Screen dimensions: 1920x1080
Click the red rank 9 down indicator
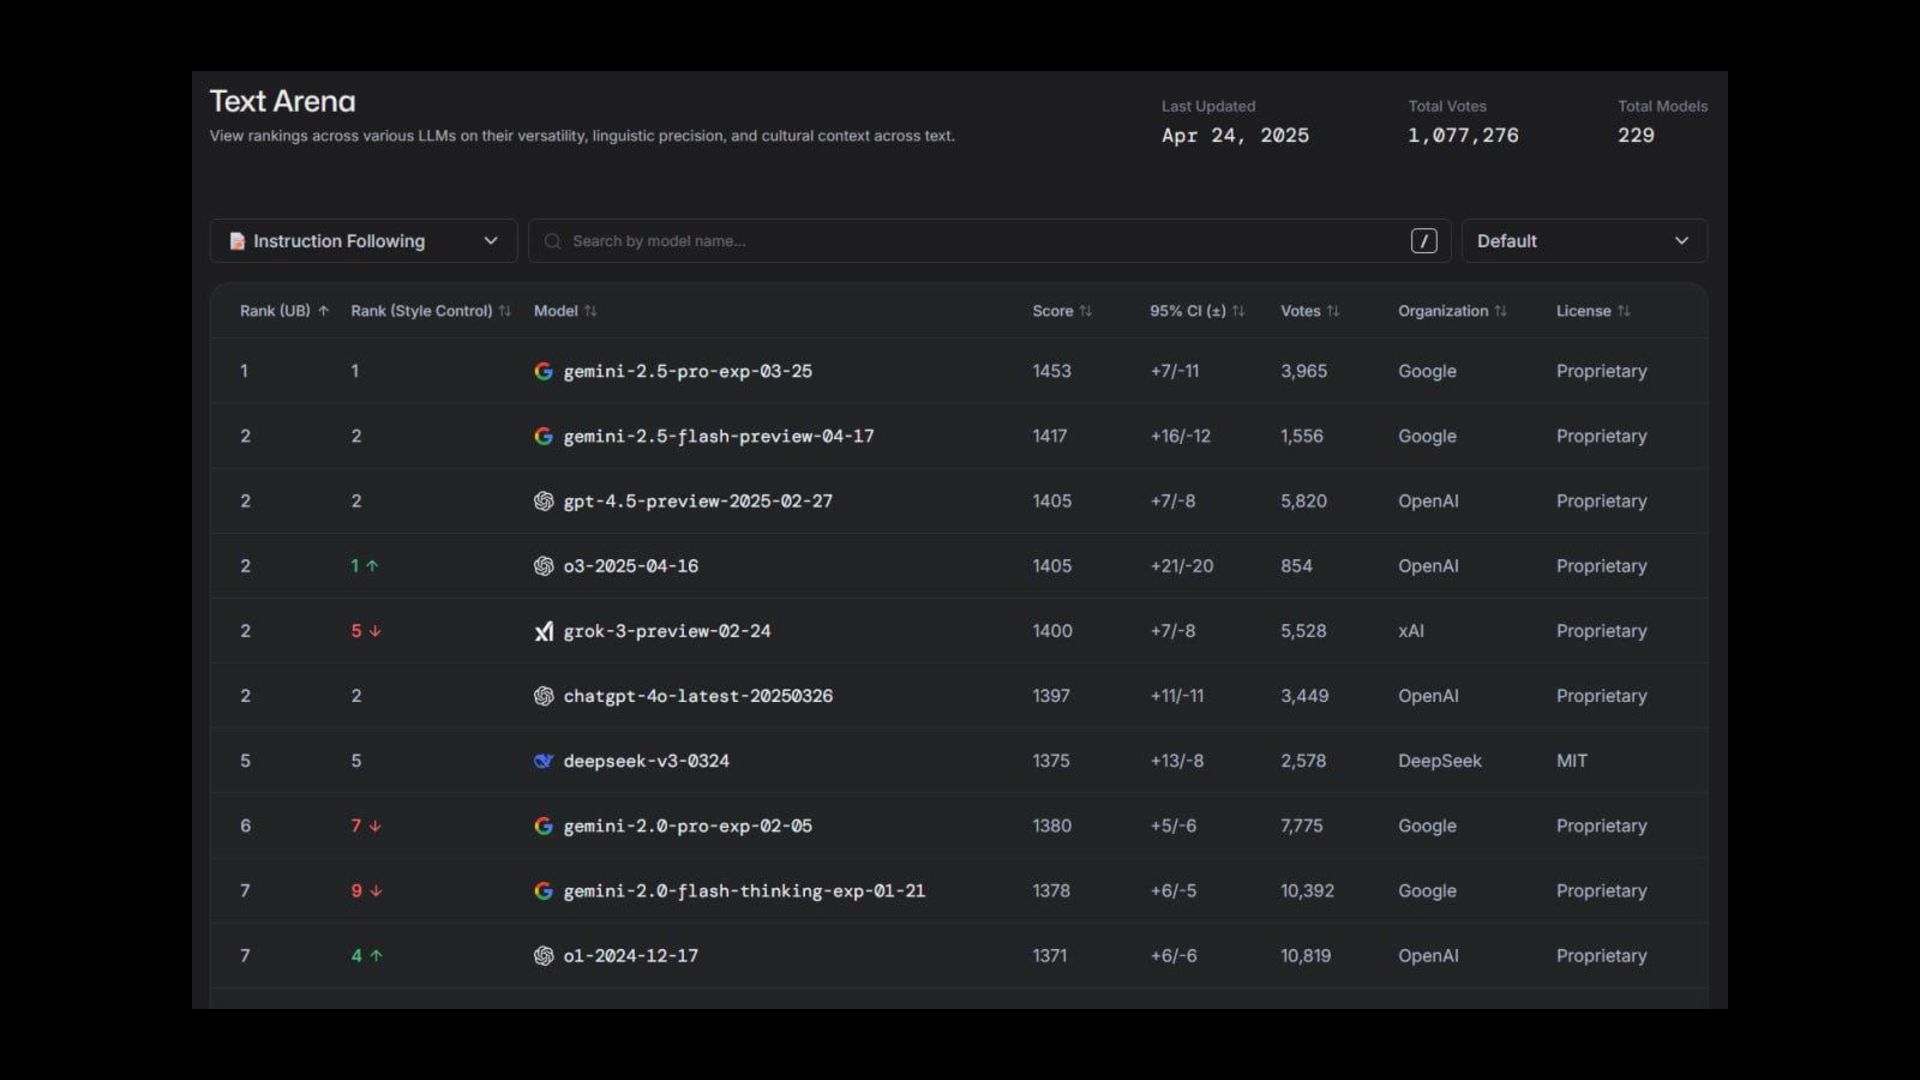tap(366, 891)
